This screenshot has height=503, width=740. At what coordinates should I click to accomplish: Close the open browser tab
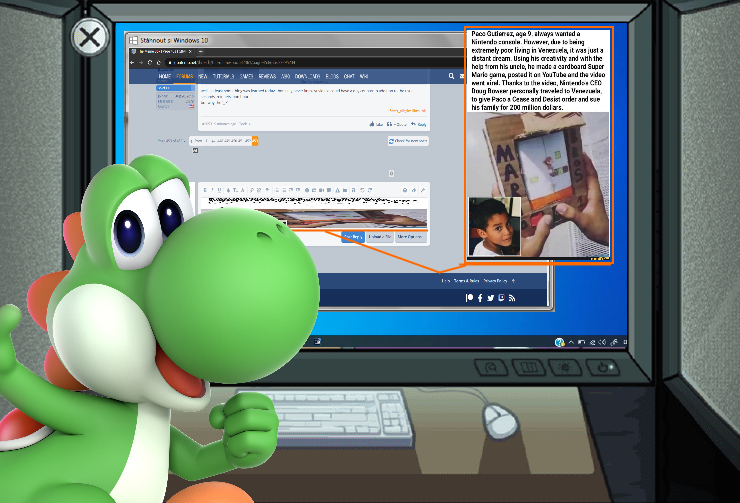[190, 51]
